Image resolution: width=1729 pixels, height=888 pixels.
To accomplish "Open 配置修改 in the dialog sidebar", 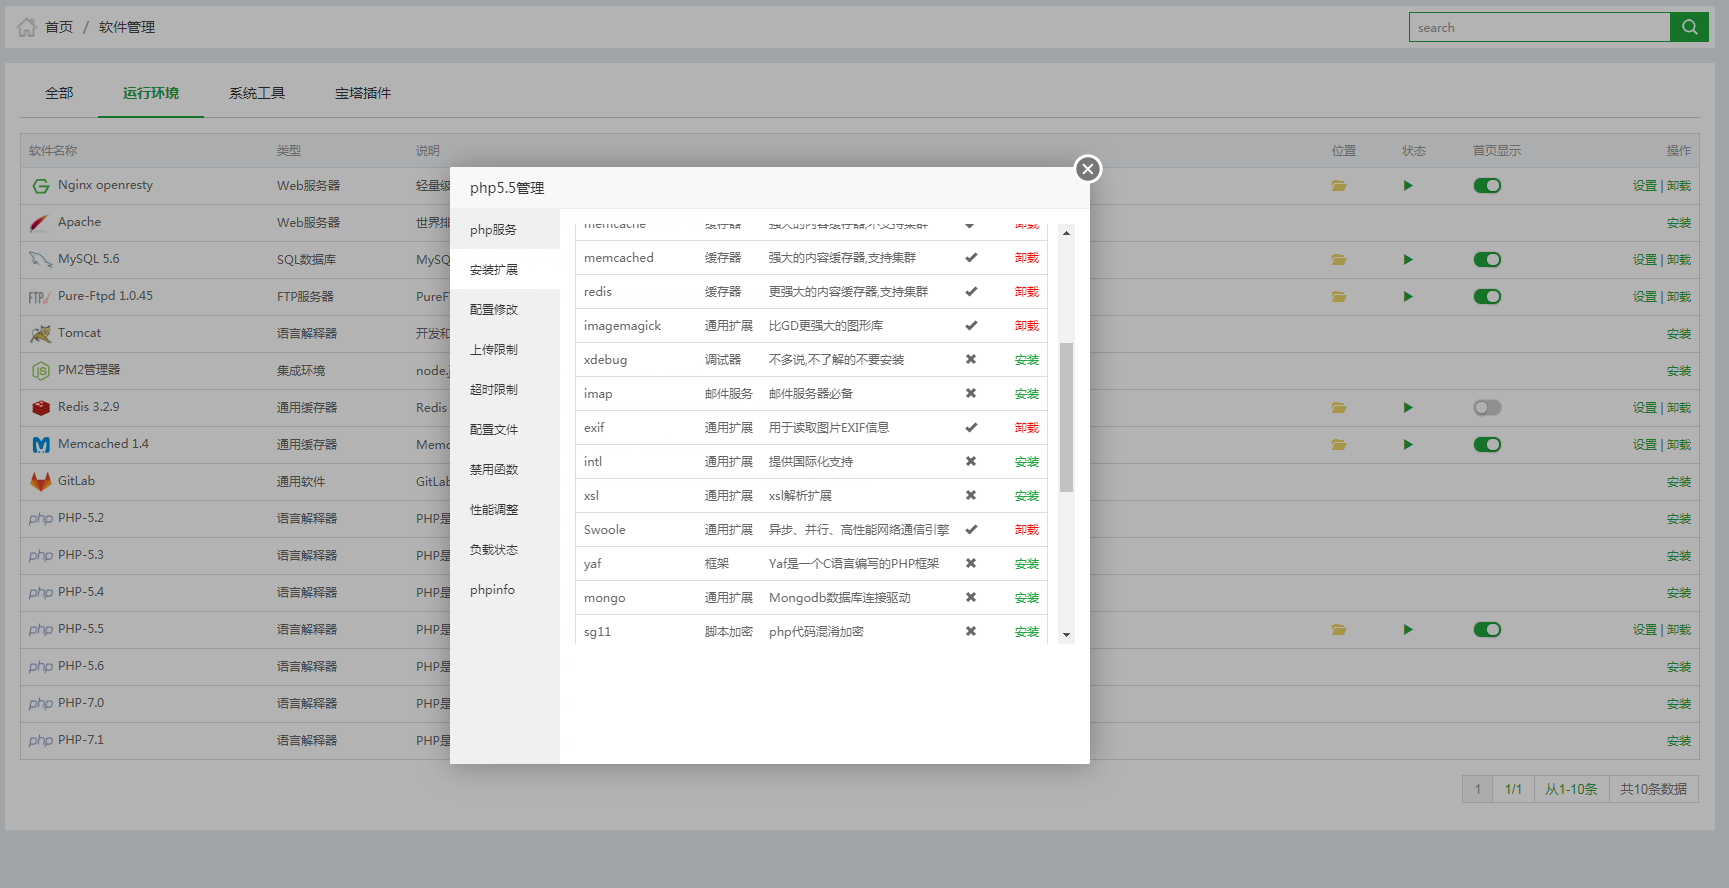I will pos(505,309).
